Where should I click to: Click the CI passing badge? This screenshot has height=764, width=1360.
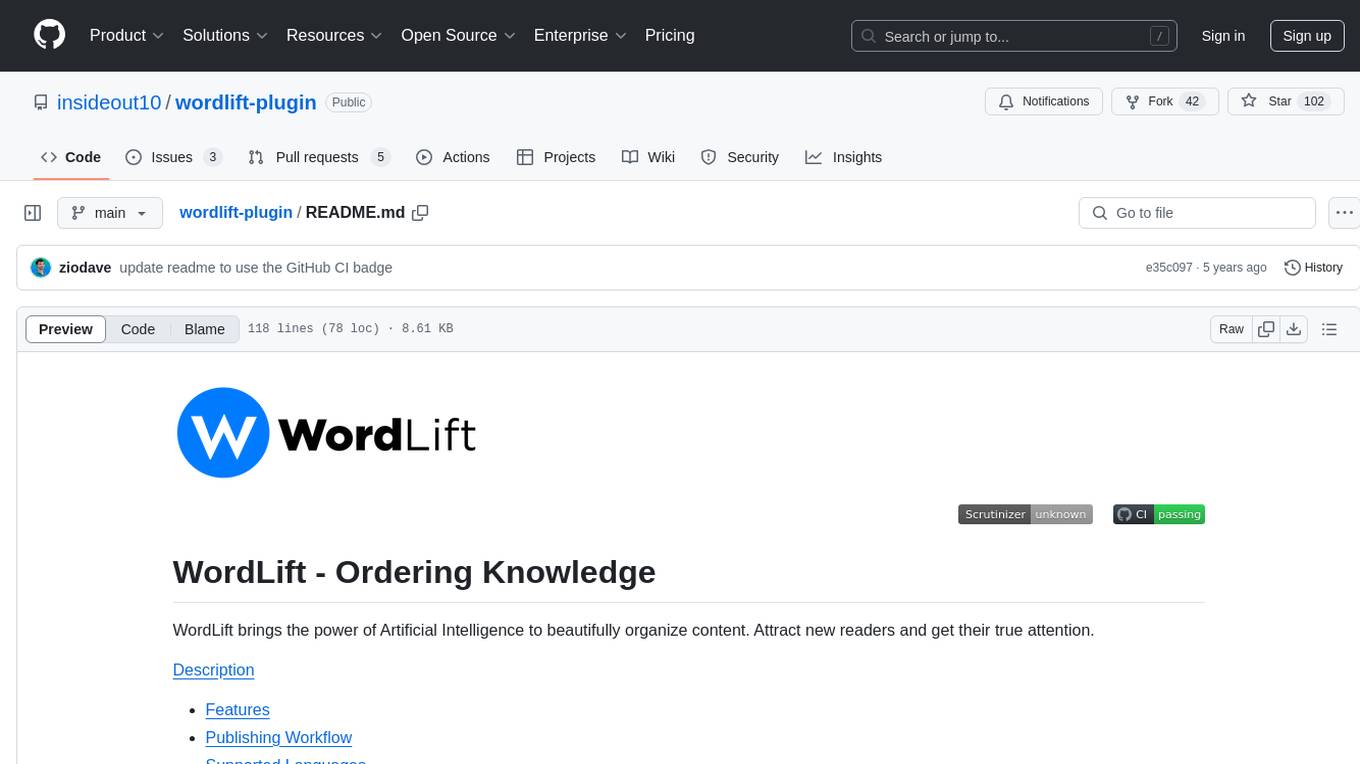point(1158,514)
